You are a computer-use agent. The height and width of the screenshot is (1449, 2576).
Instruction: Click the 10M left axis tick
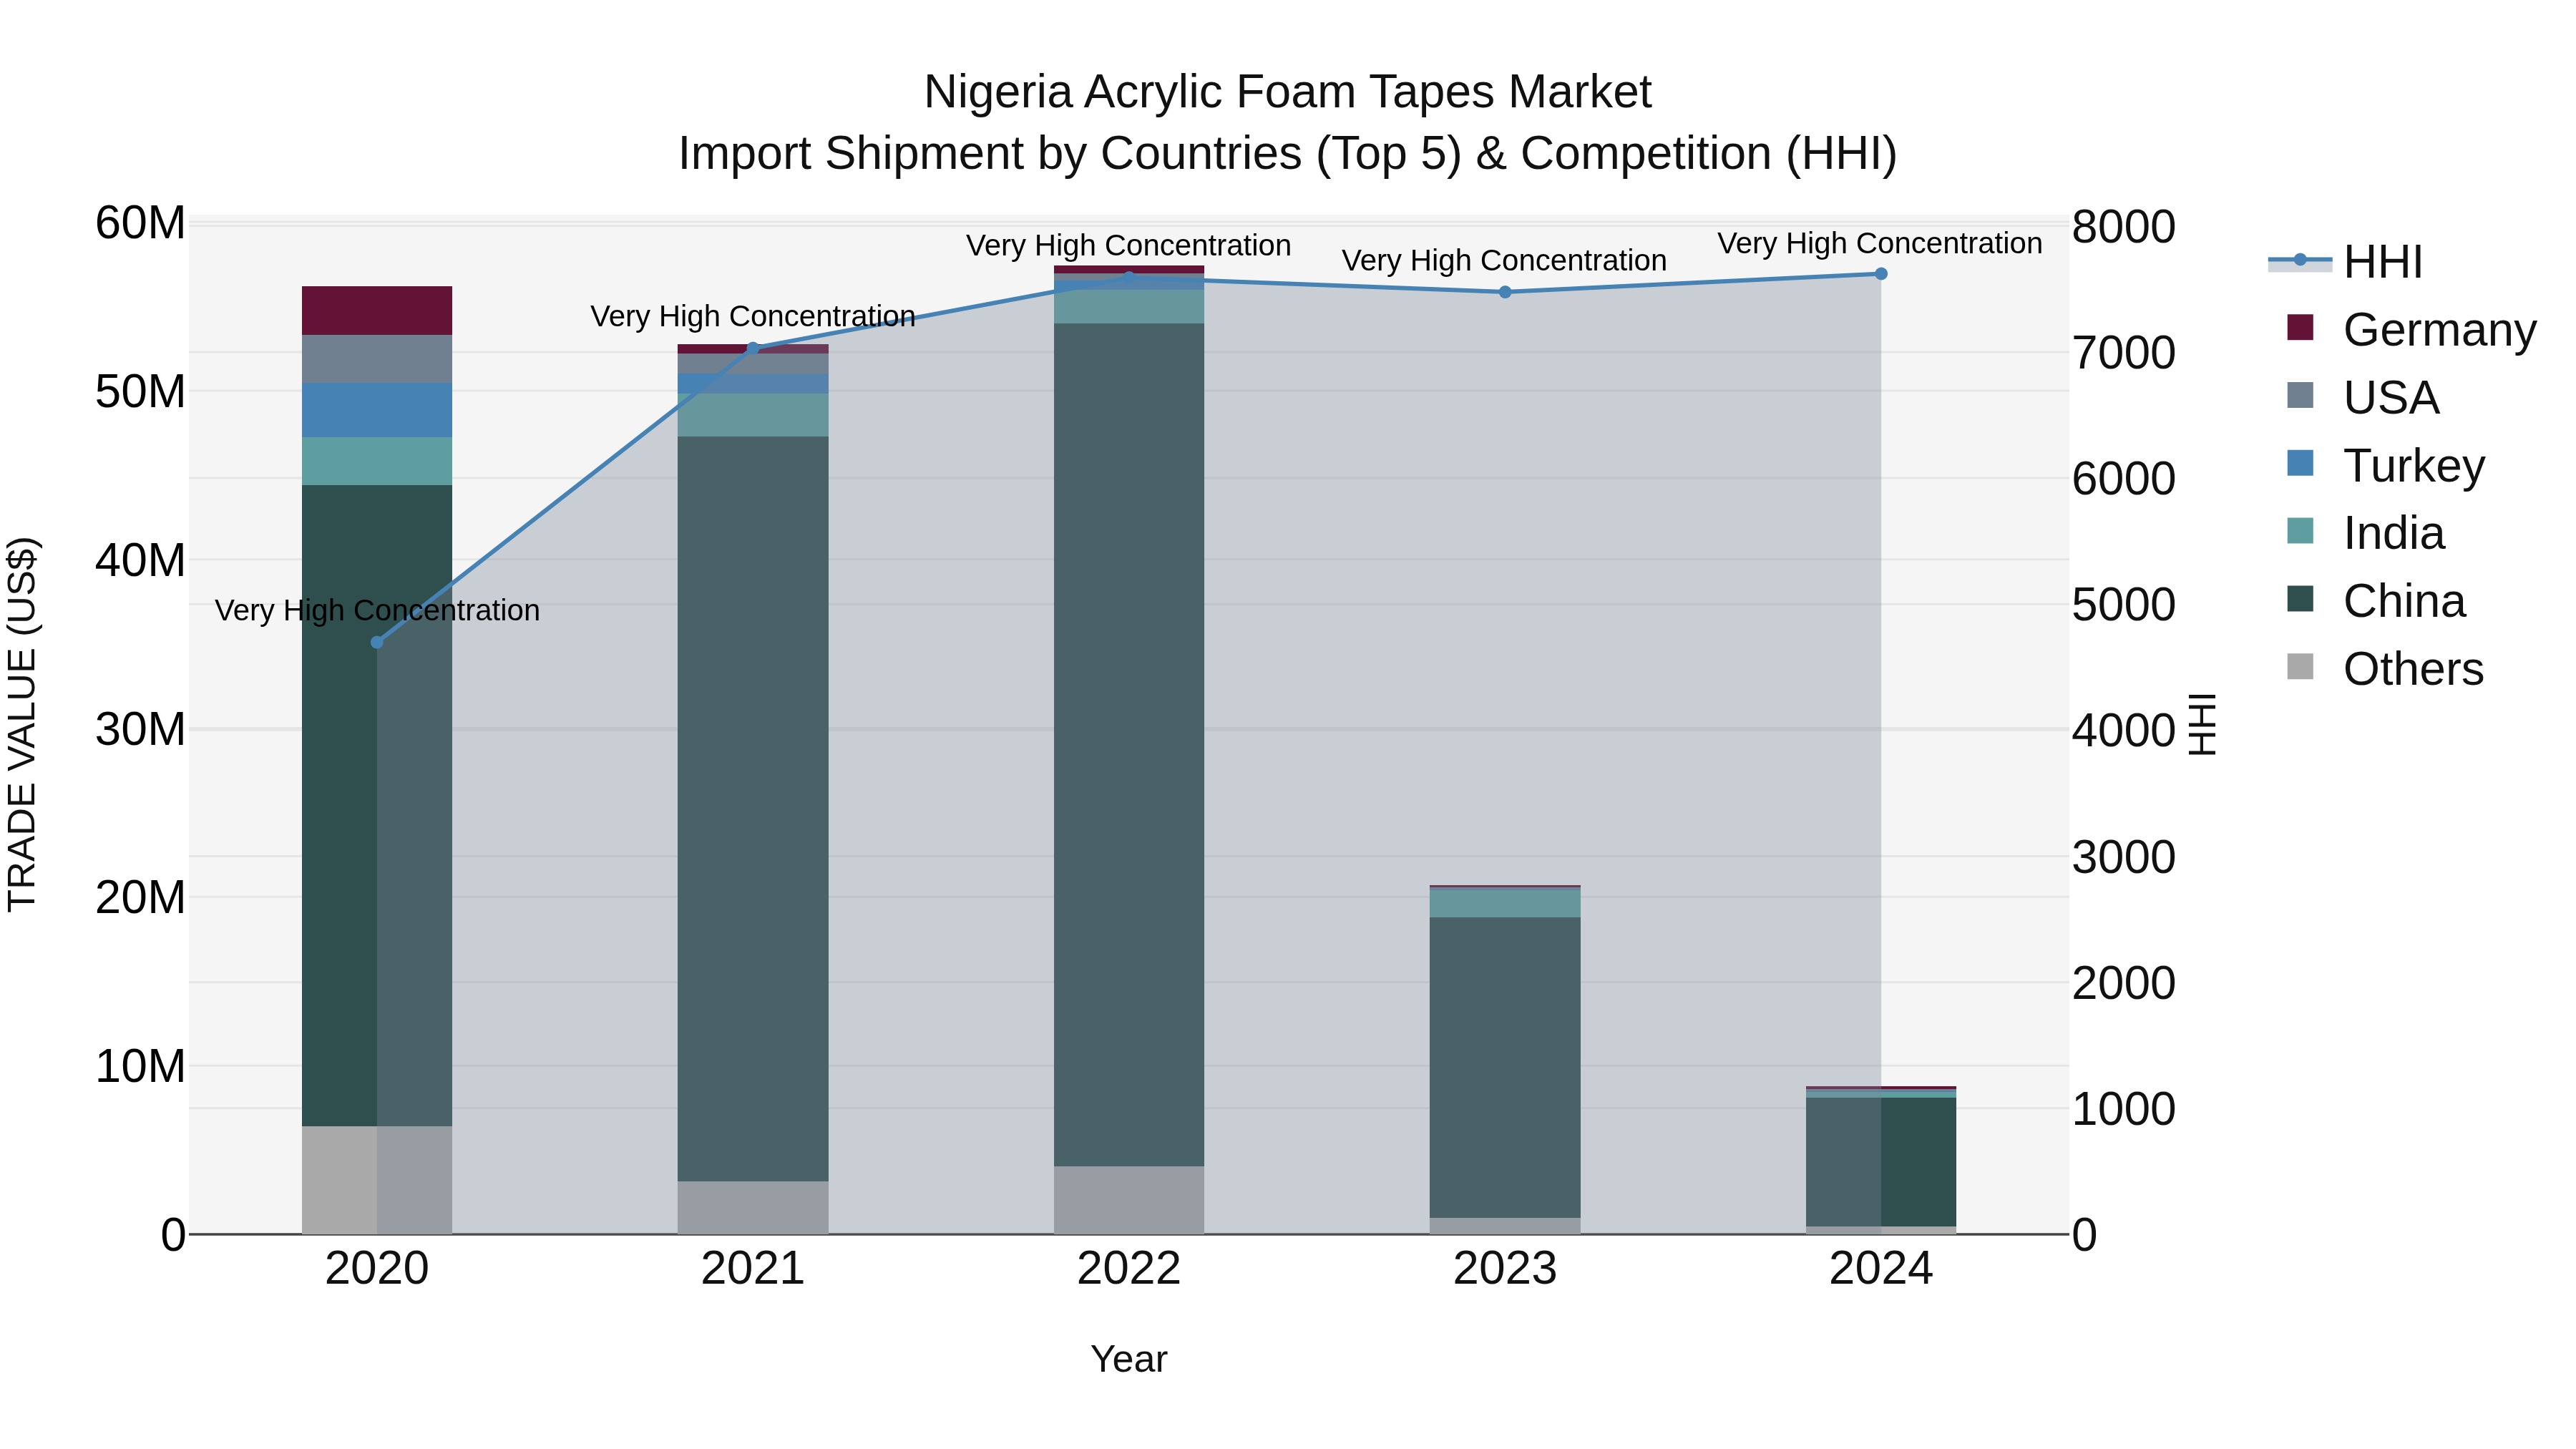(140, 1067)
